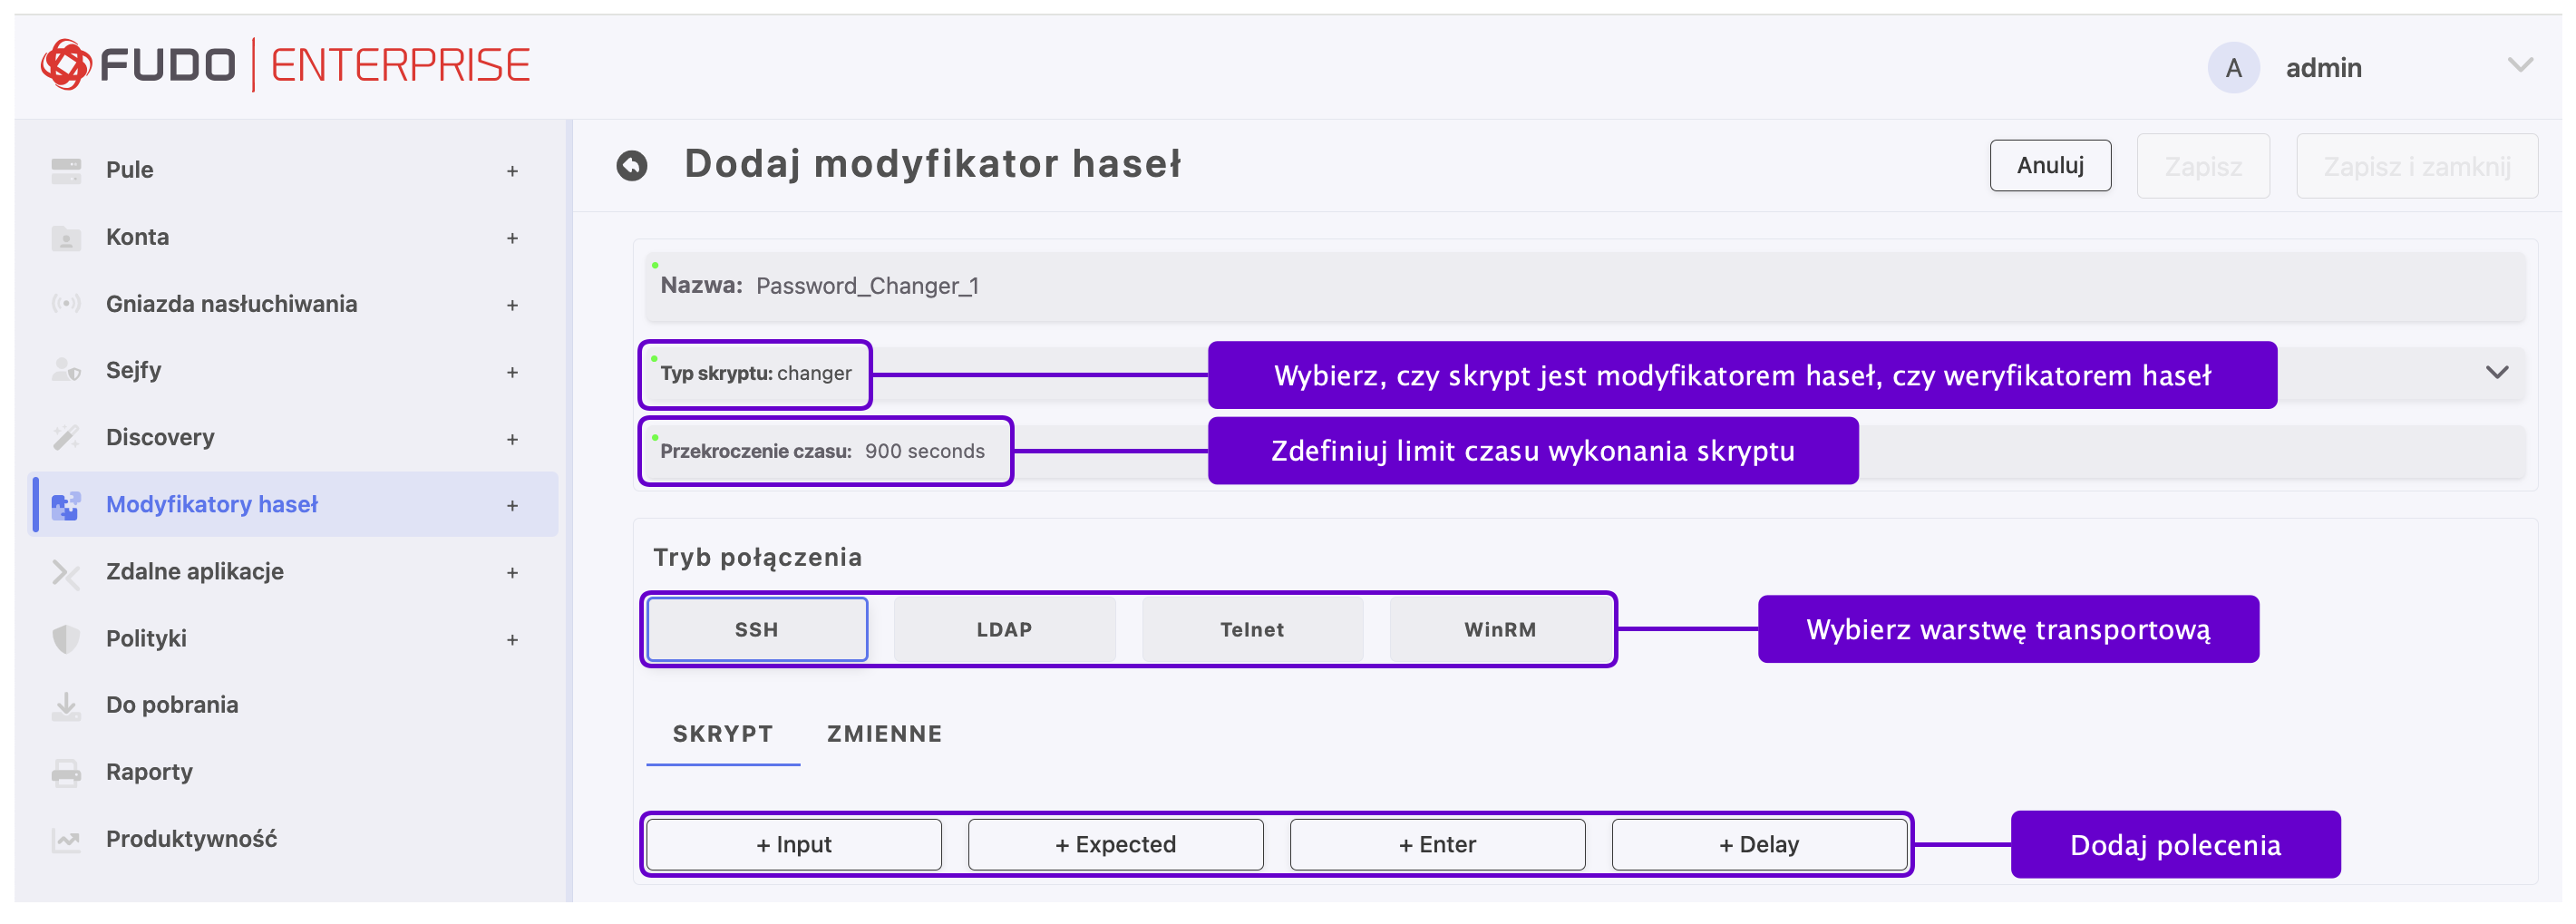This screenshot has width=2576, height=924.
Task: Click the plus next to Modyfikatory haseł
Action: 512,506
